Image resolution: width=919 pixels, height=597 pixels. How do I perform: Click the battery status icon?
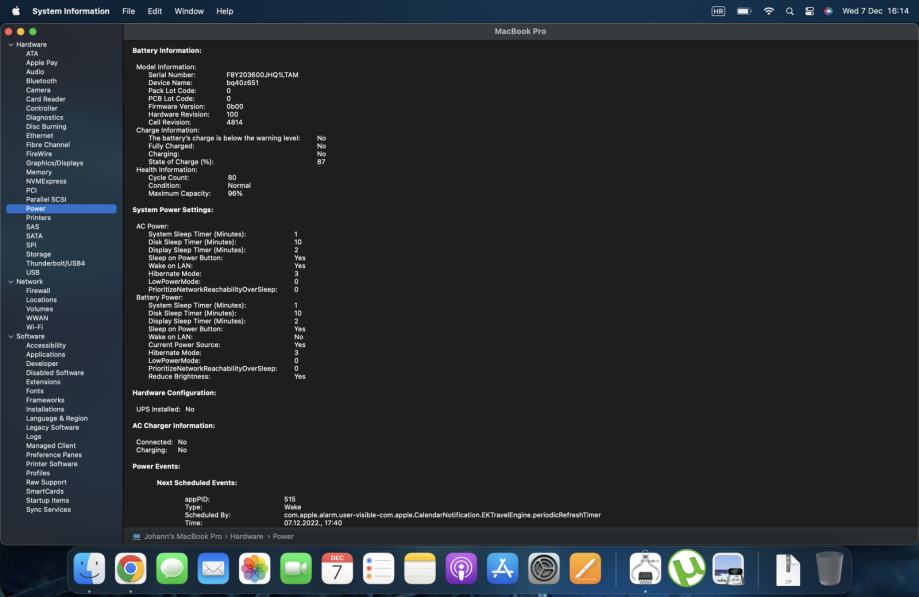click(744, 11)
